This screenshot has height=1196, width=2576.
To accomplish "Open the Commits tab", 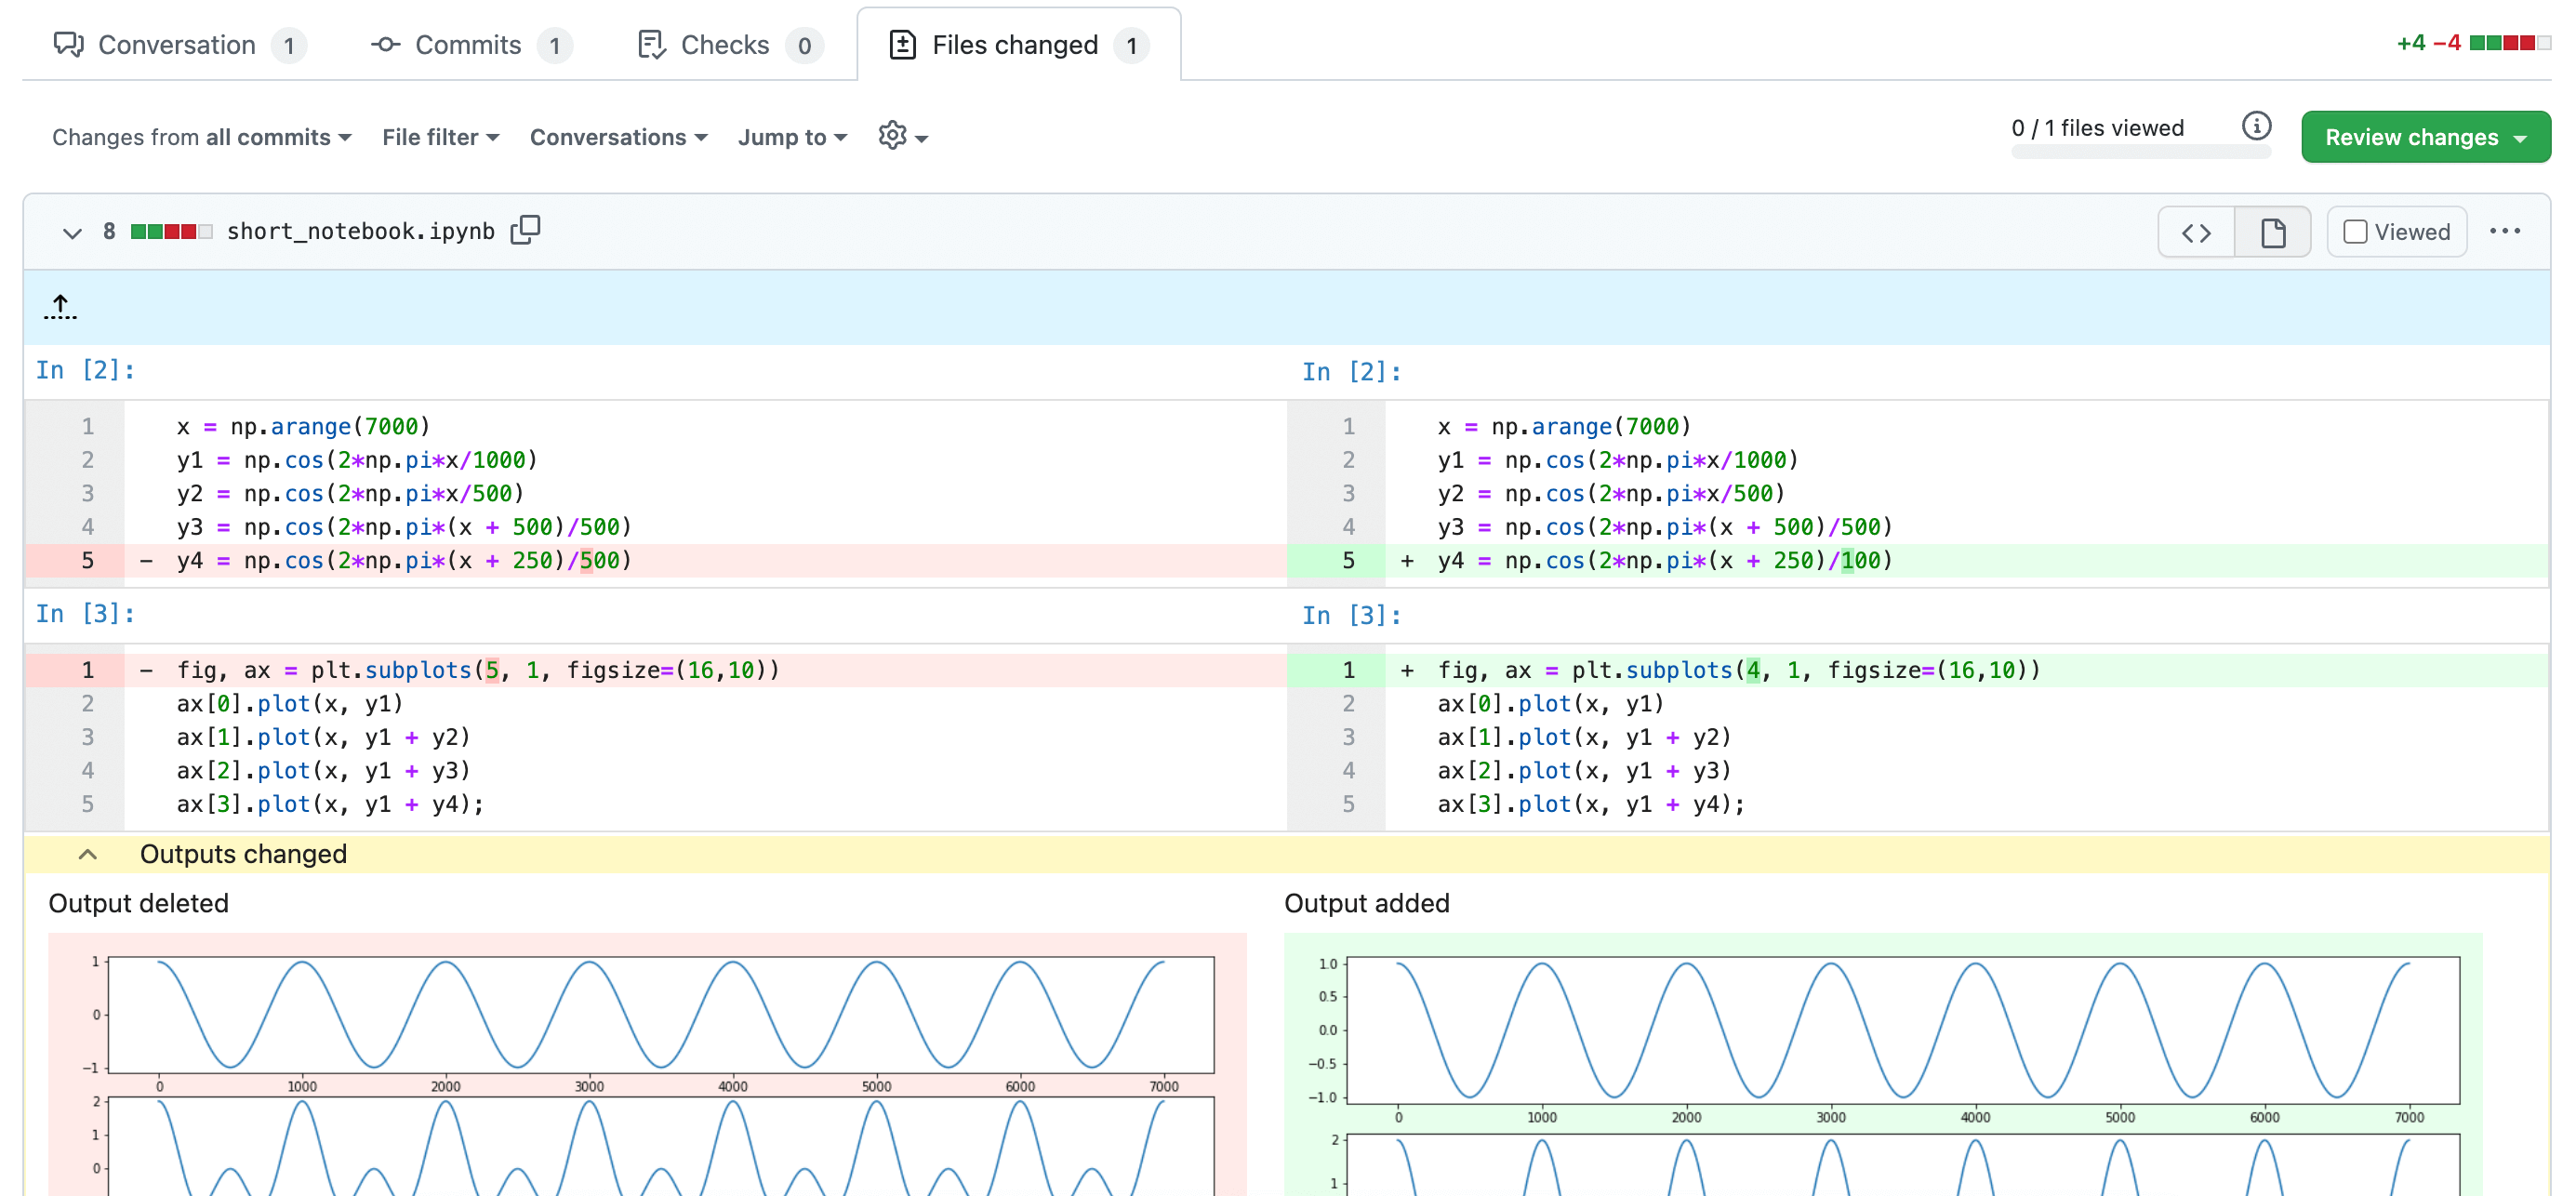I will click(x=467, y=44).
